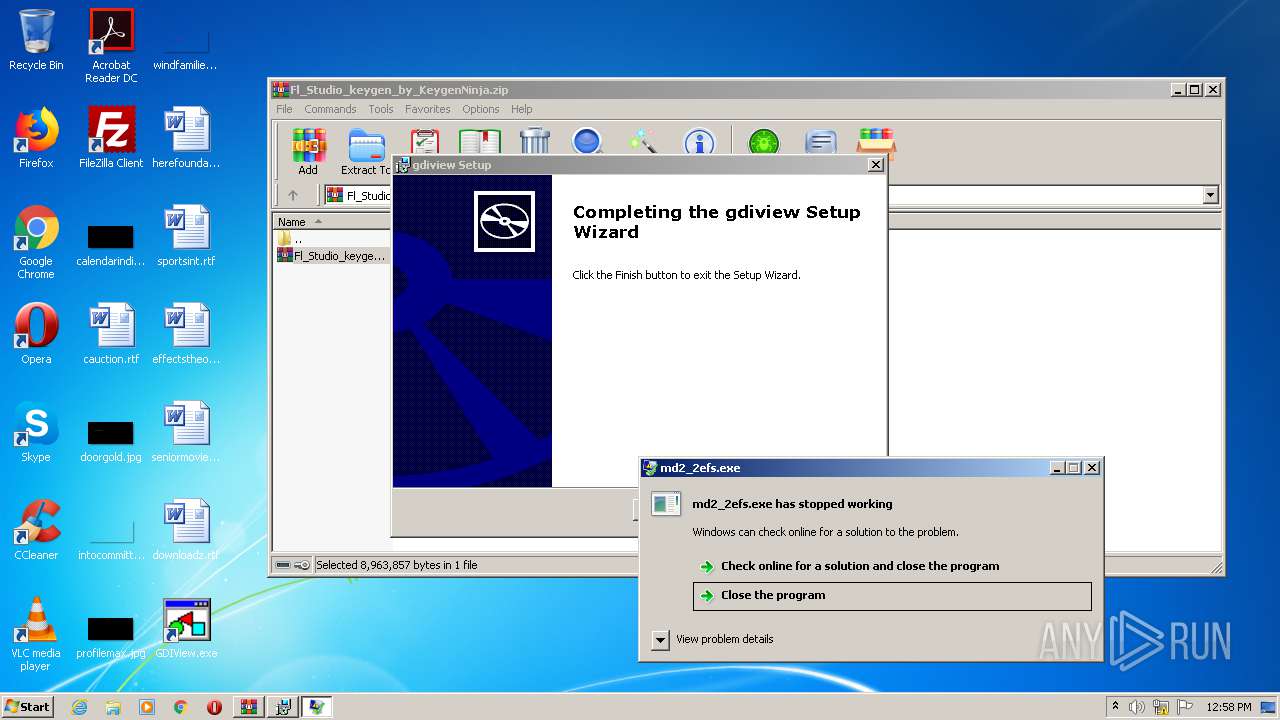
Task: Open Firefox desktop shortcut
Action: (36, 138)
